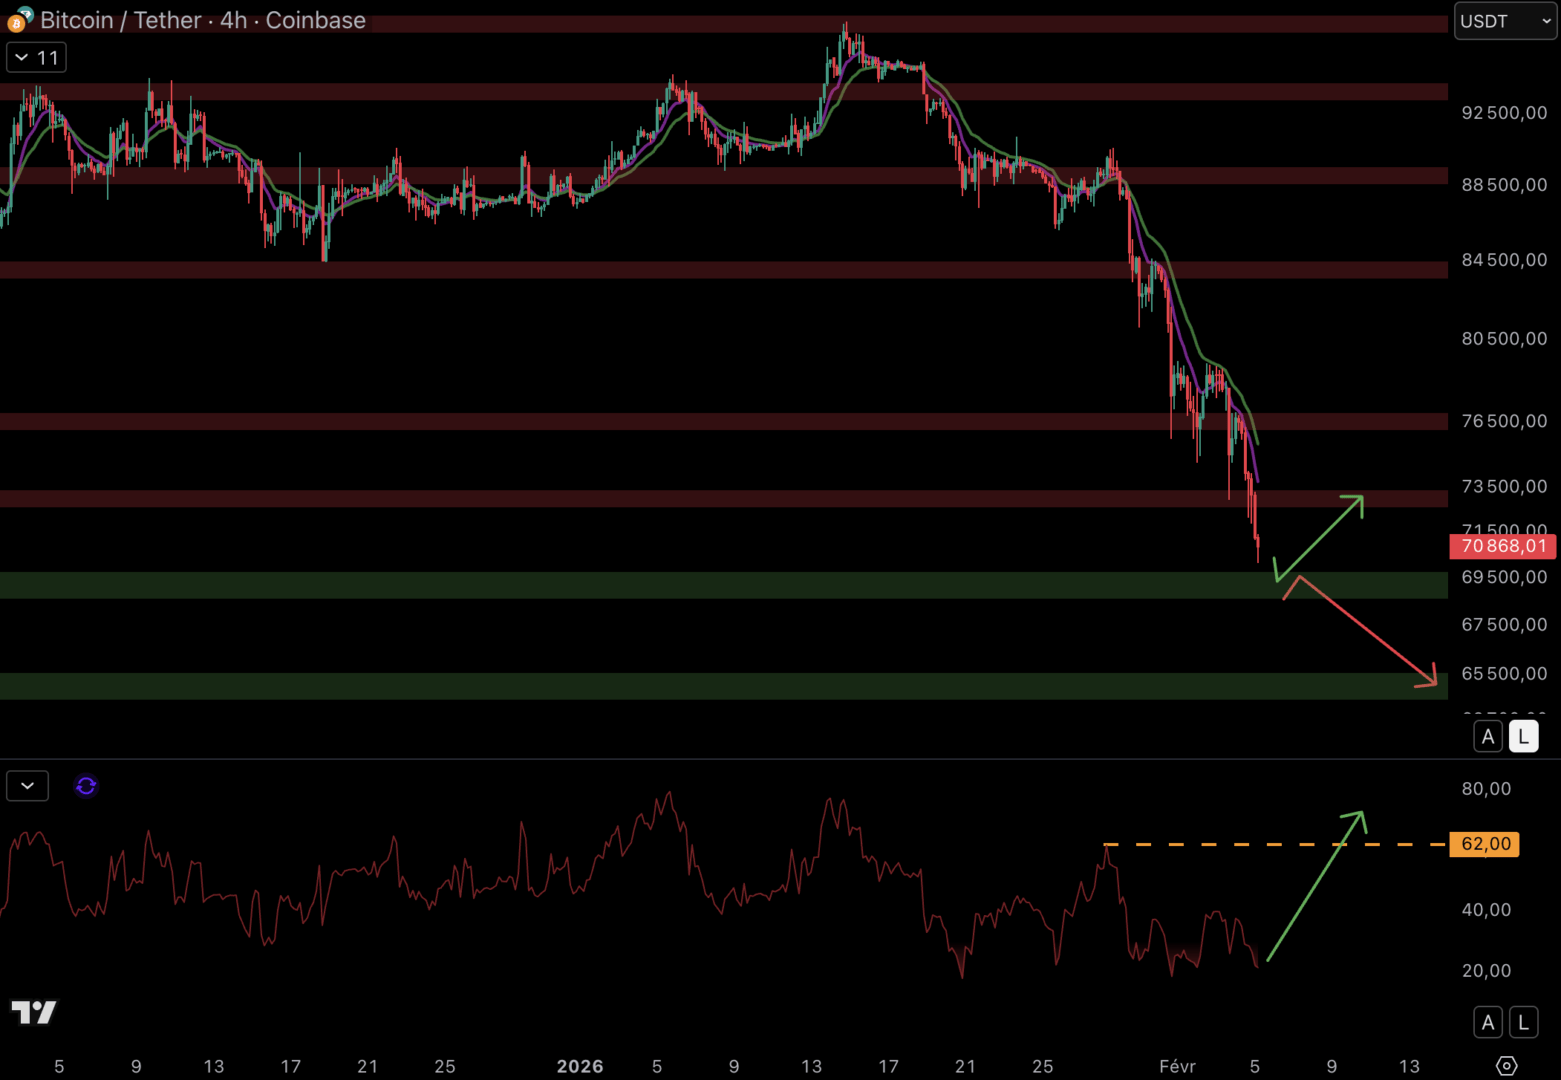Image resolution: width=1561 pixels, height=1080 pixels.
Task: Toggle auto scale (A) on main price pane
Action: (x=1488, y=737)
